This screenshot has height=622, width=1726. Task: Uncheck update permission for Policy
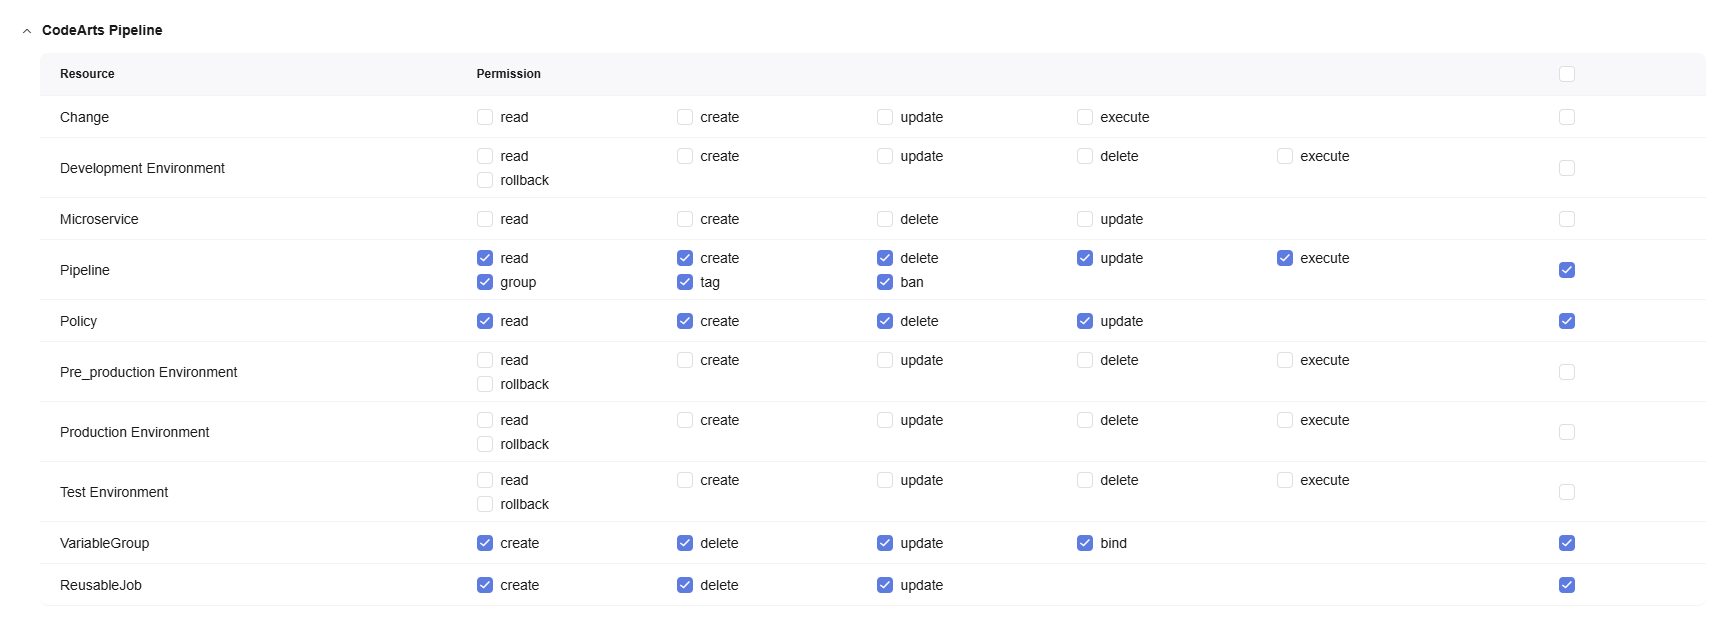1085,321
